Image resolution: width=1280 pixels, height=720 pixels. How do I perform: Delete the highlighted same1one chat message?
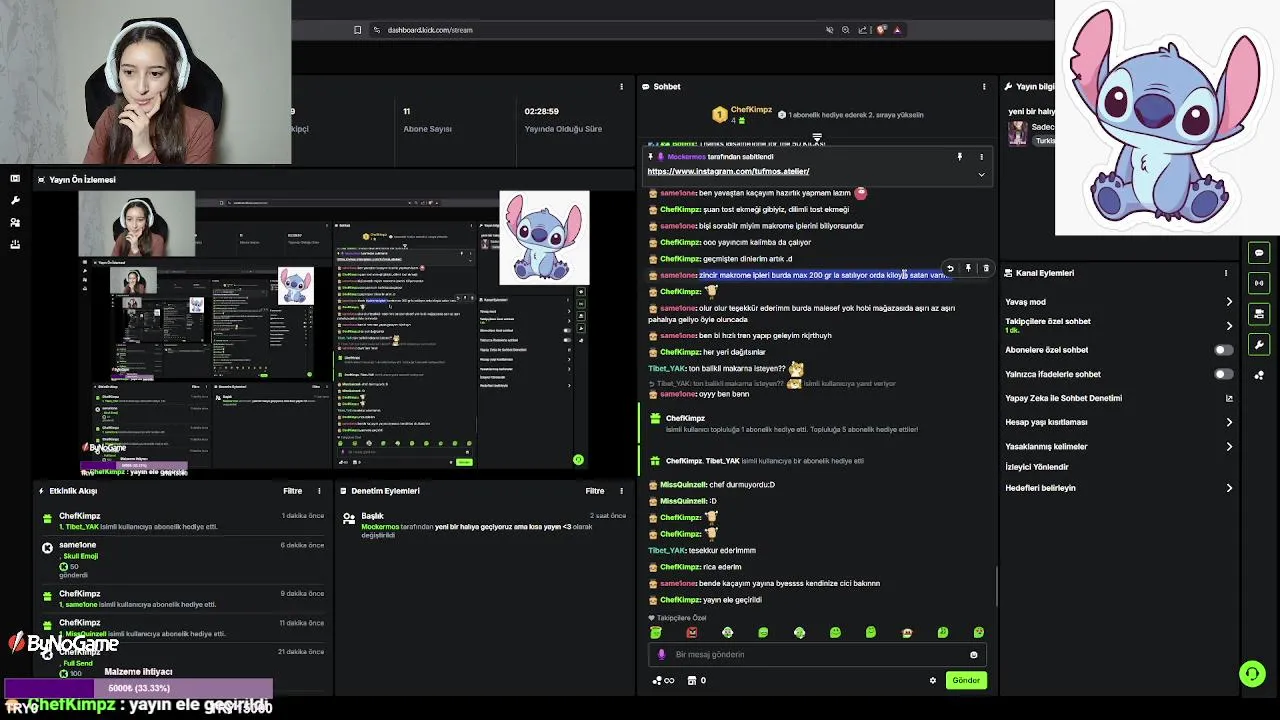[x=986, y=269]
